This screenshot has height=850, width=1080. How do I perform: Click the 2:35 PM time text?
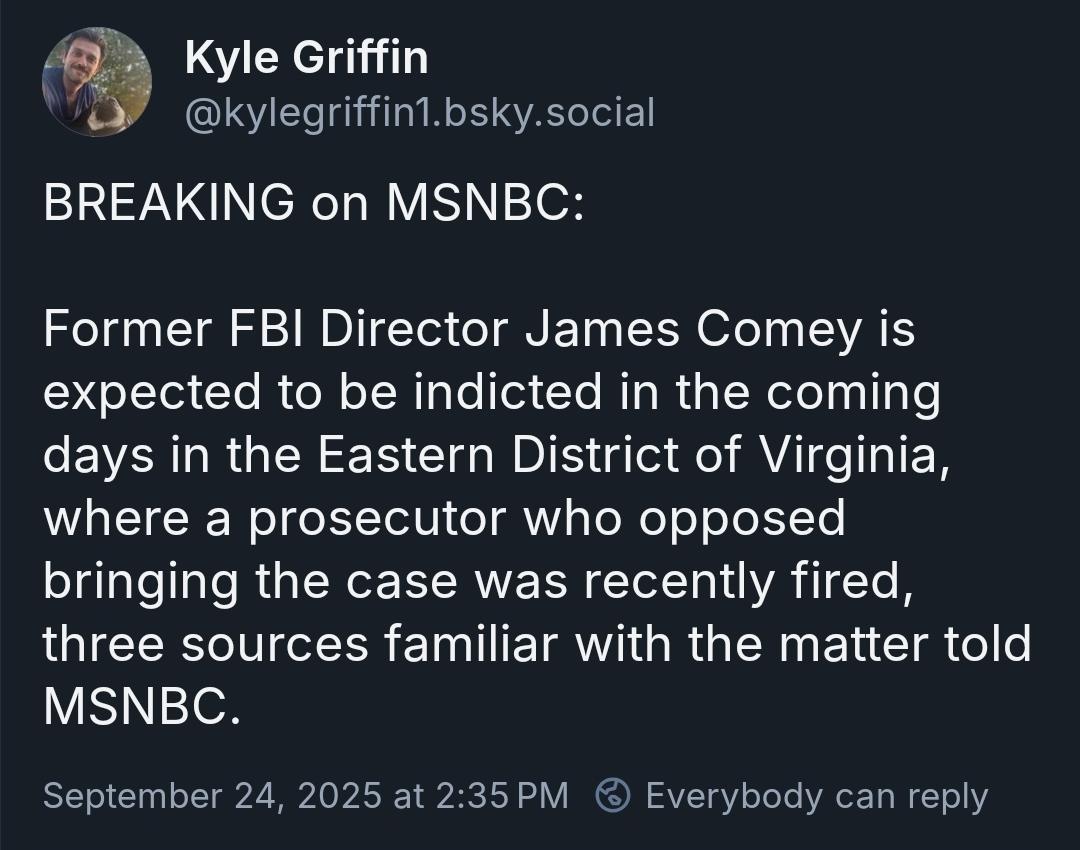point(502,796)
